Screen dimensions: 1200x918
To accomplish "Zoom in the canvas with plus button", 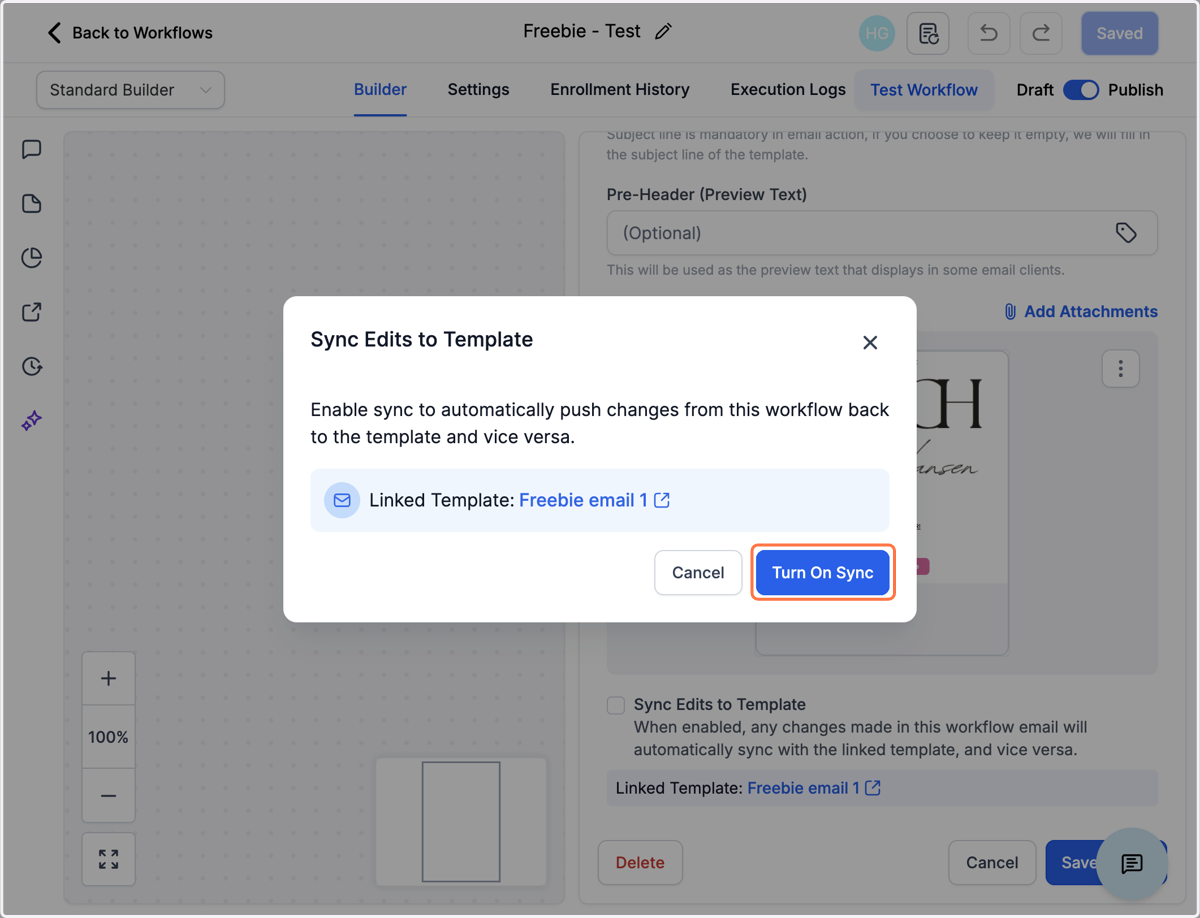I will (109, 679).
